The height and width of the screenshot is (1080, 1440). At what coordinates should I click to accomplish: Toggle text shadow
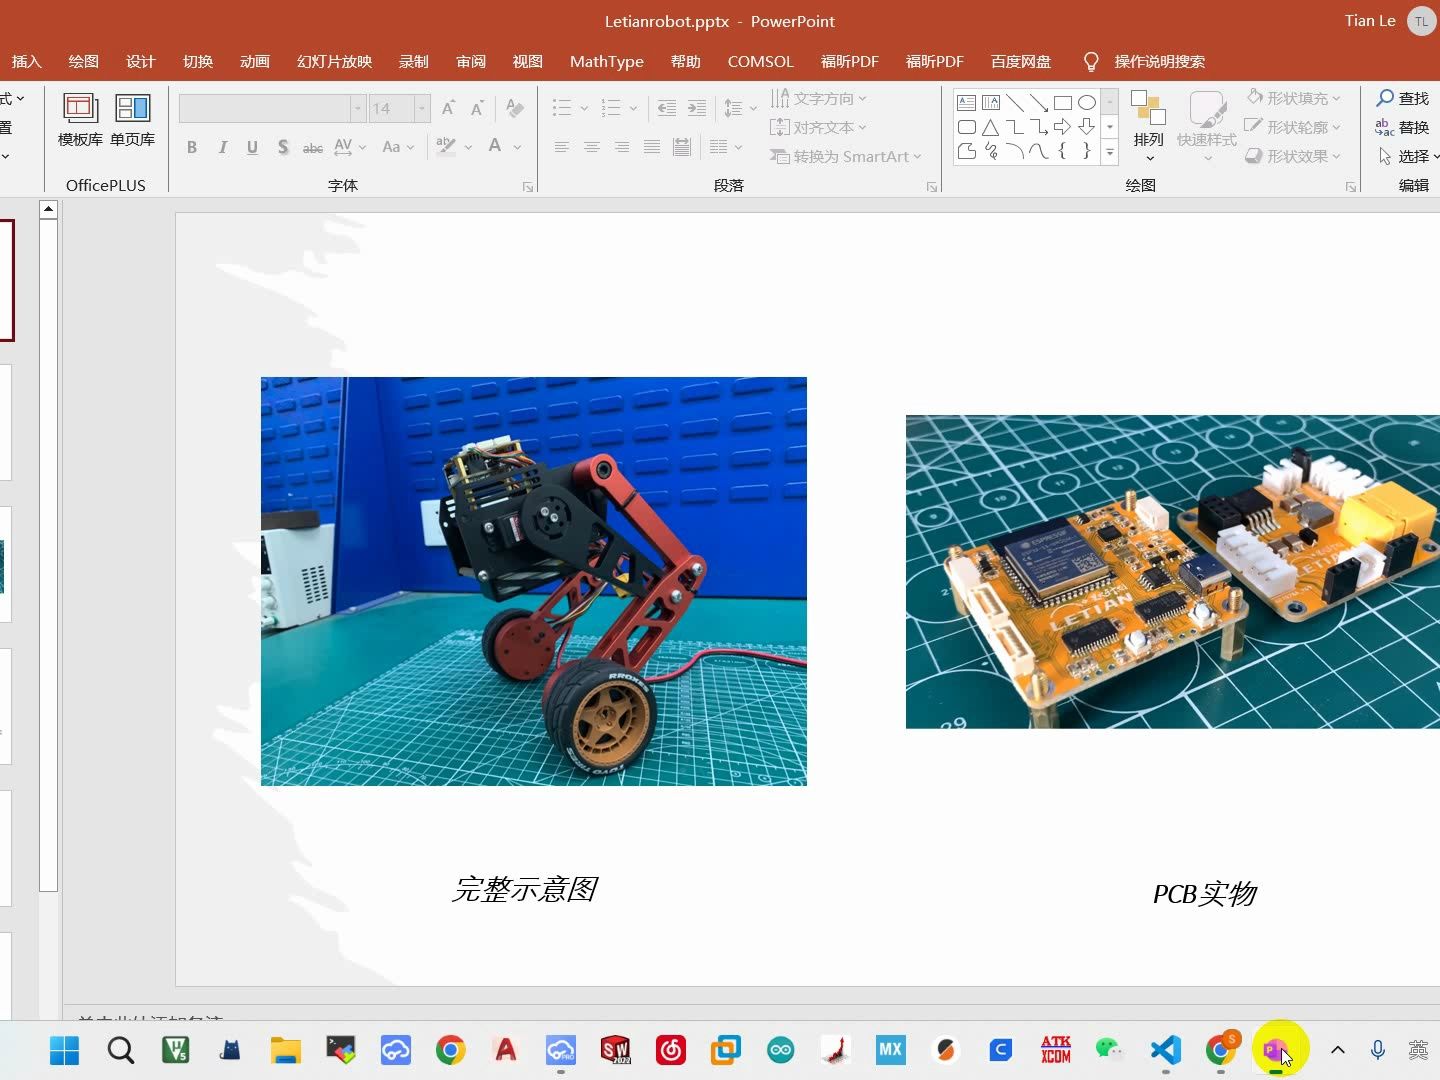tap(283, 147)
